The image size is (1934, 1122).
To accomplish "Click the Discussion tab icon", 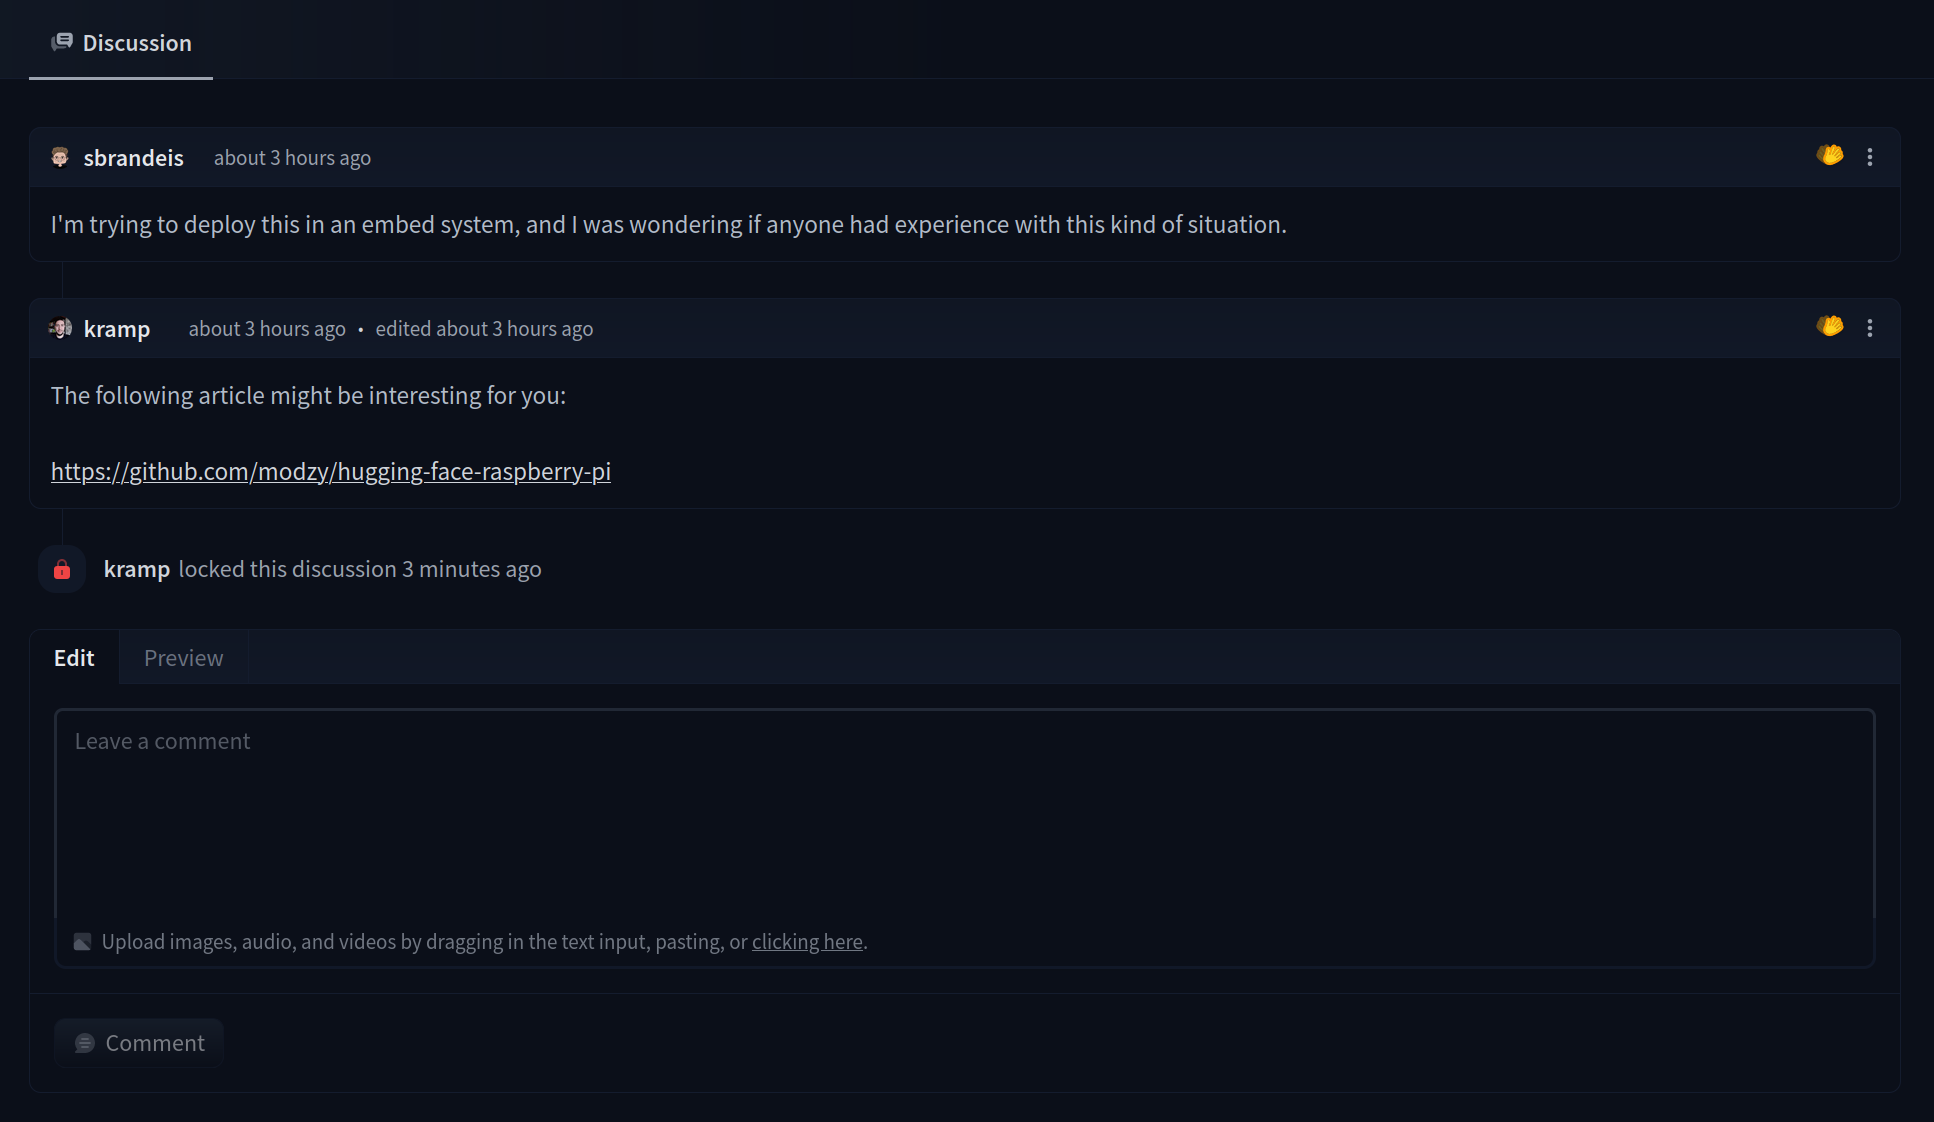I will click(62, 42).
